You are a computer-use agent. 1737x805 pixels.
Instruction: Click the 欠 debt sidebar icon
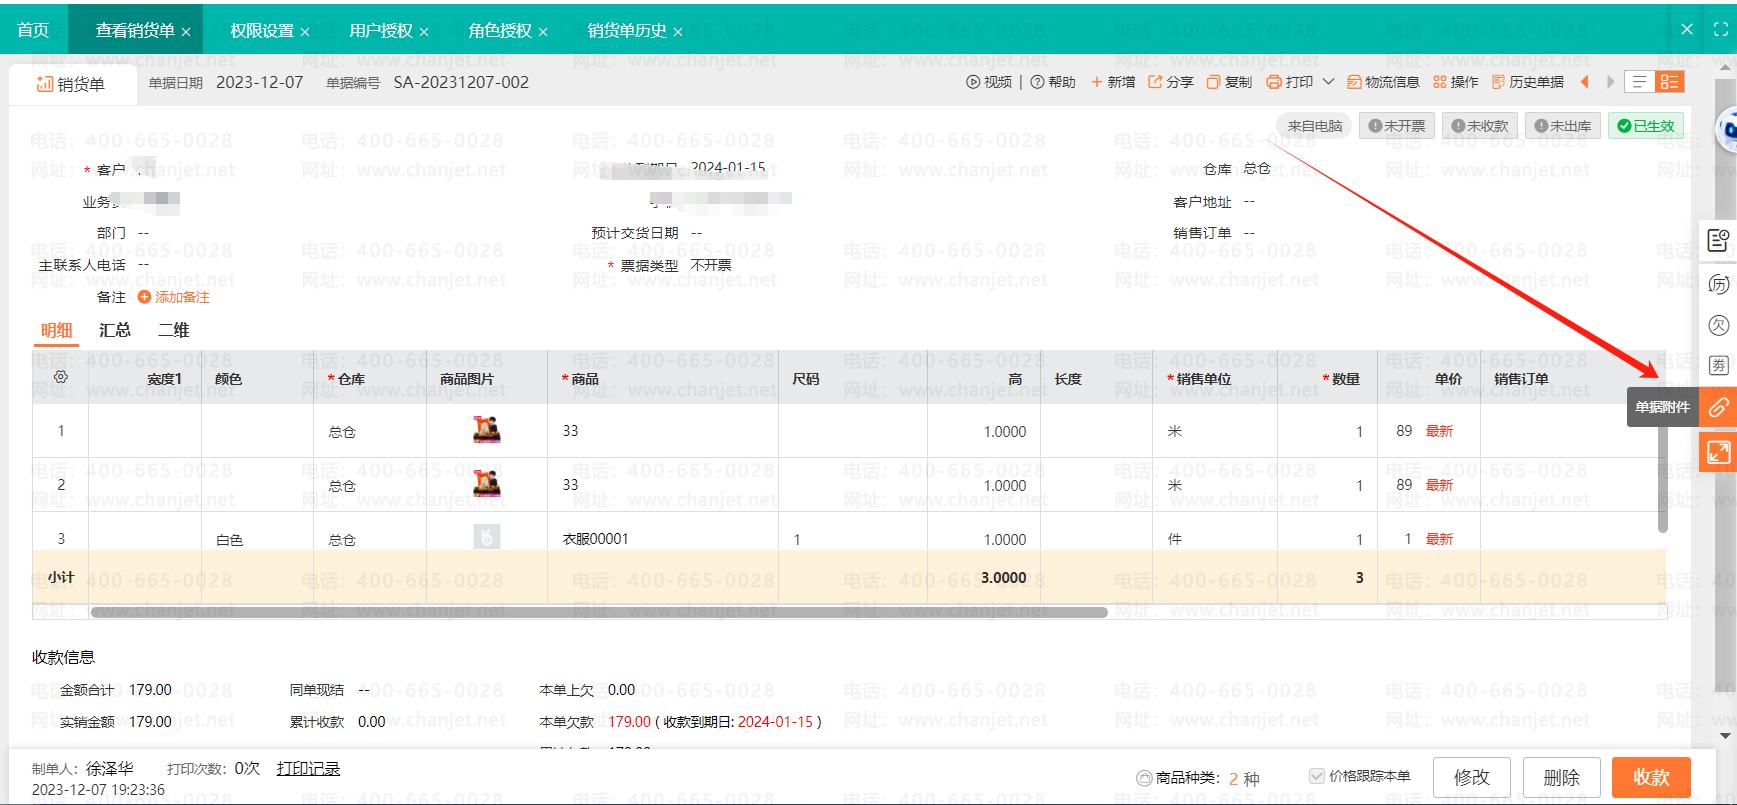tap(1718, 325)
